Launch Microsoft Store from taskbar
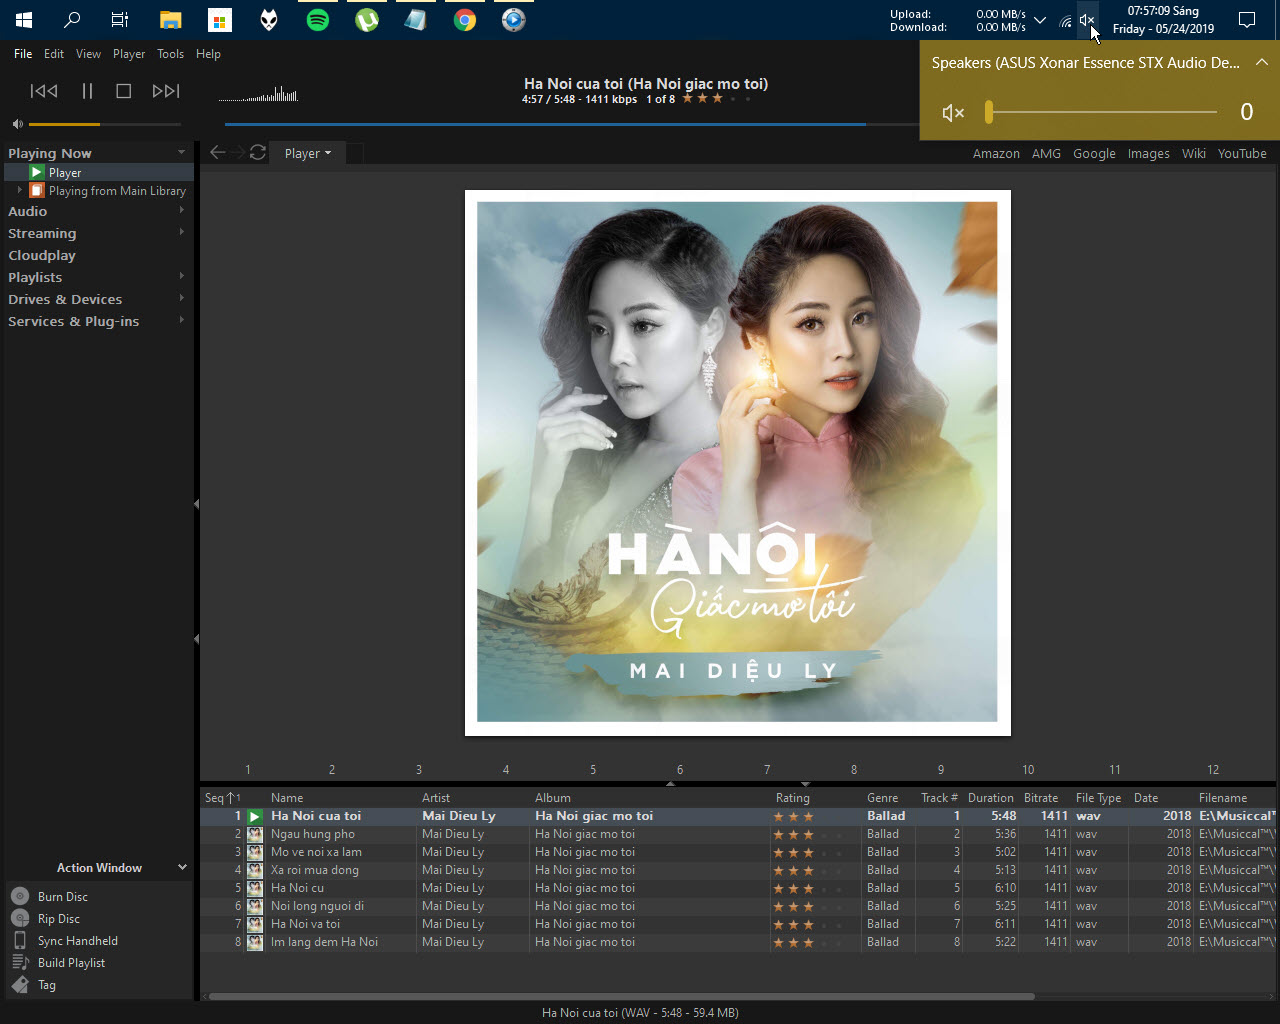Viewport: 1280px width, 1024px height. coord(220,19)
